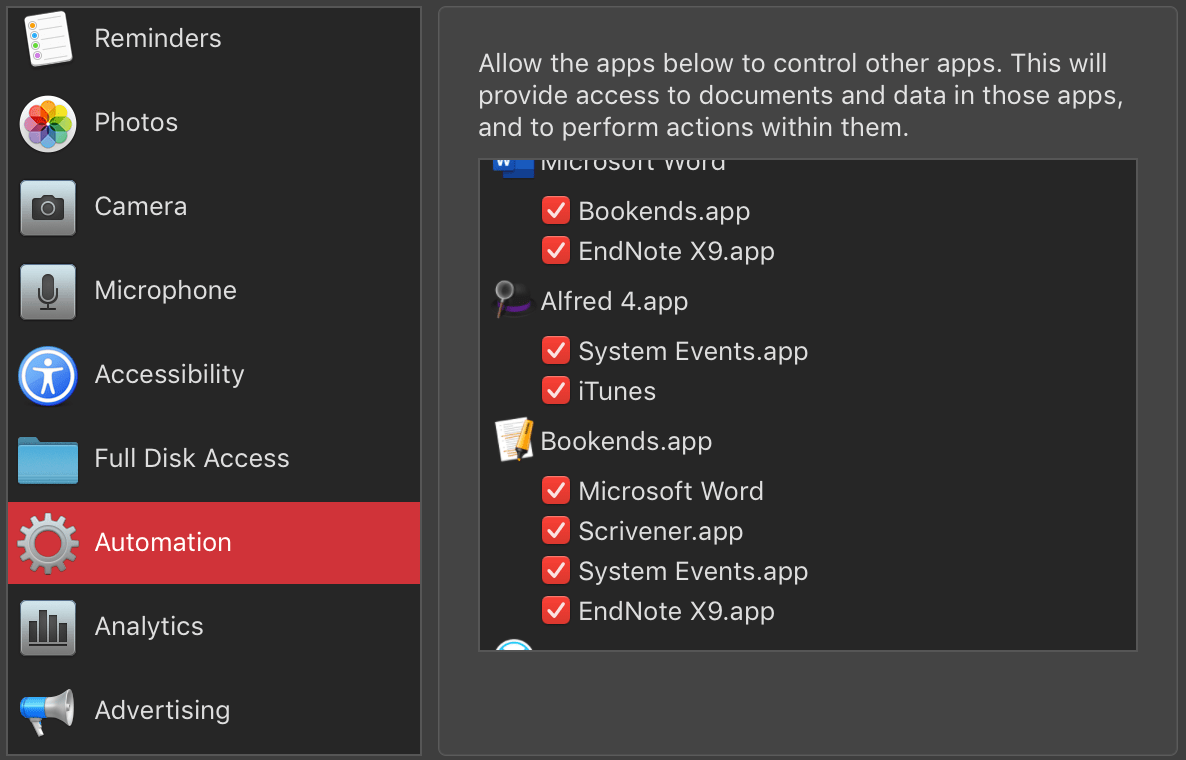Click the Full Disk Access folder icon
This screenshot has height=760, width=1186.
pos(48,460)
